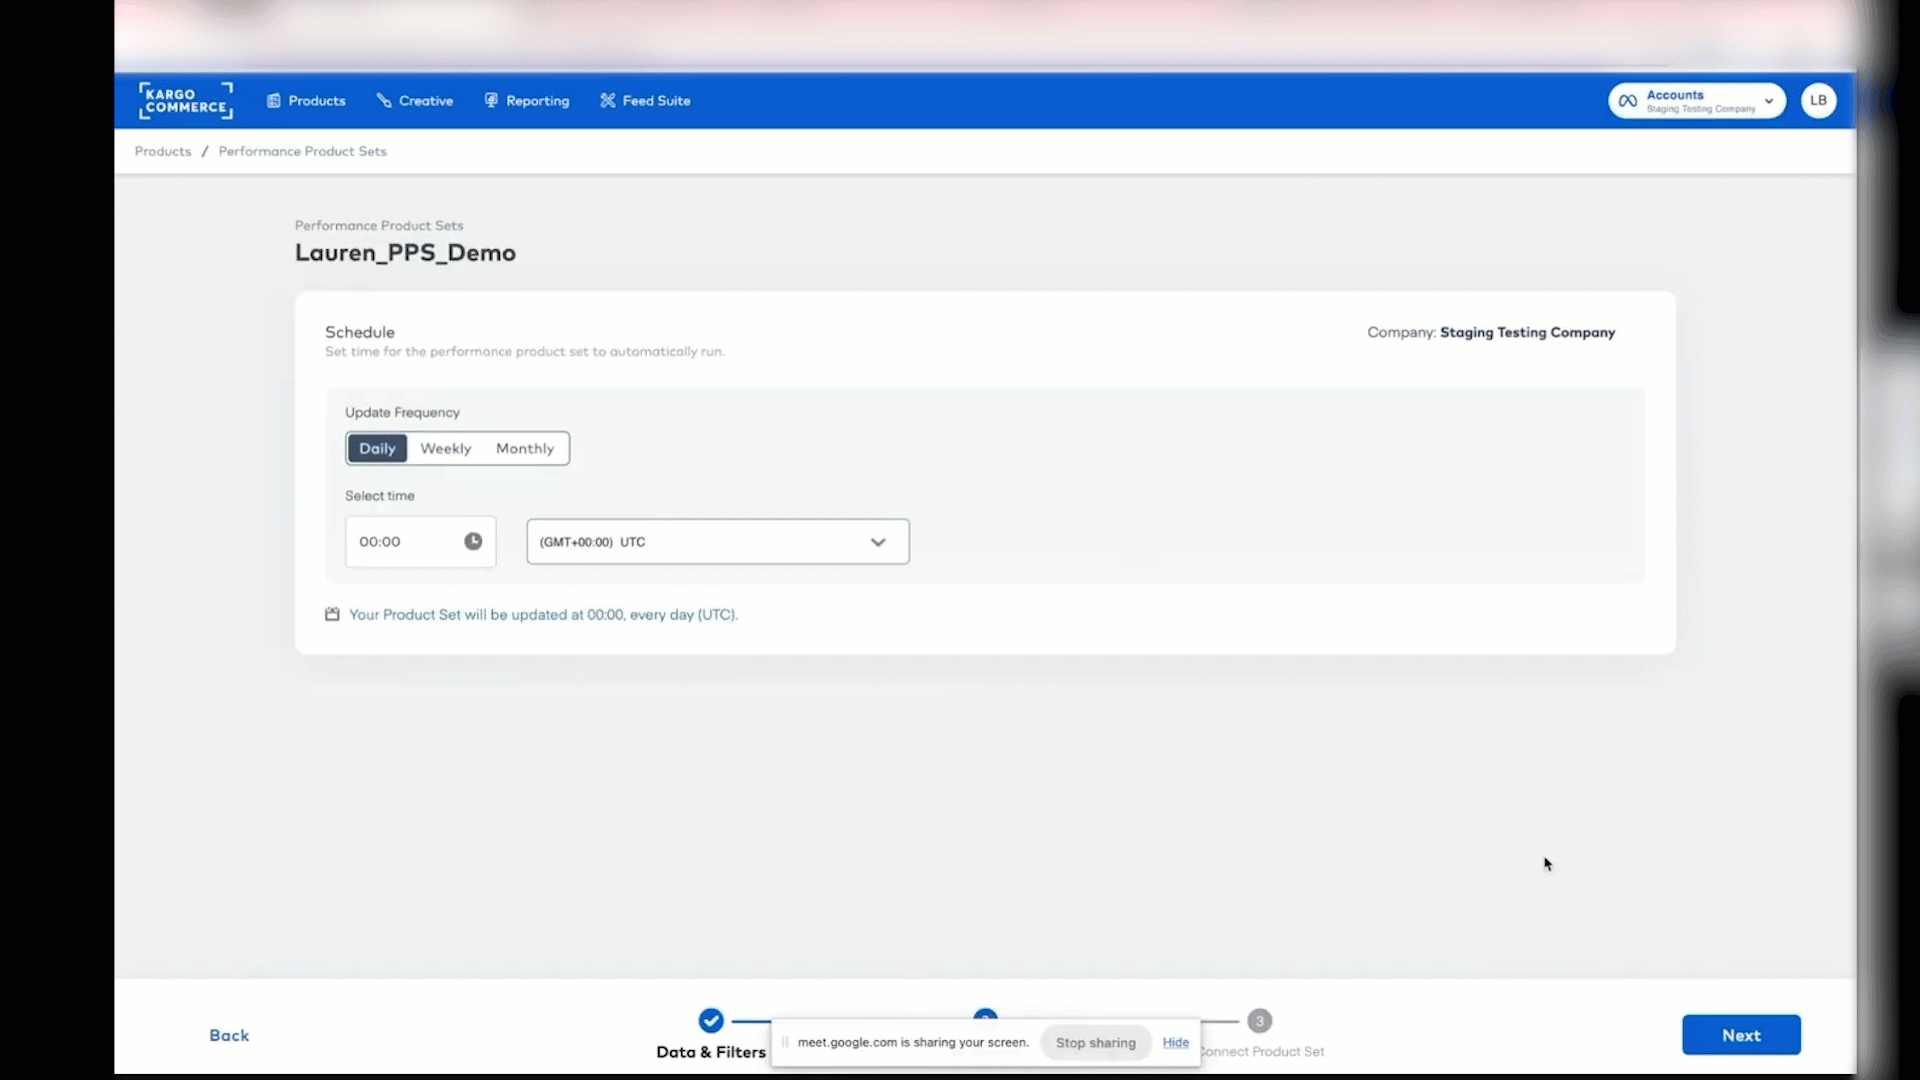Viewport: 1920px width, 1080px height.
Task: Open Creative via its brush icon
Action: pyautogui.click(x=385, y=100)
